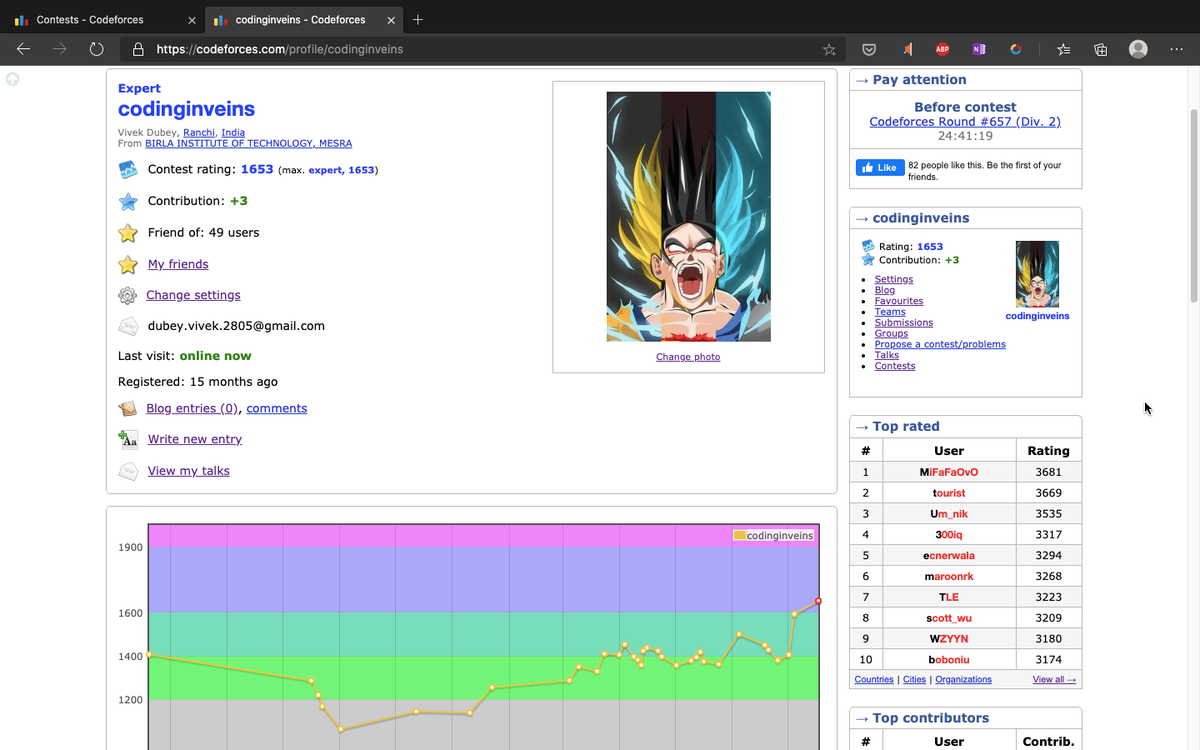Click the icon beside Write new entry
The image size is (1200, 750).
pyautogui.click(x=128, y=439)
